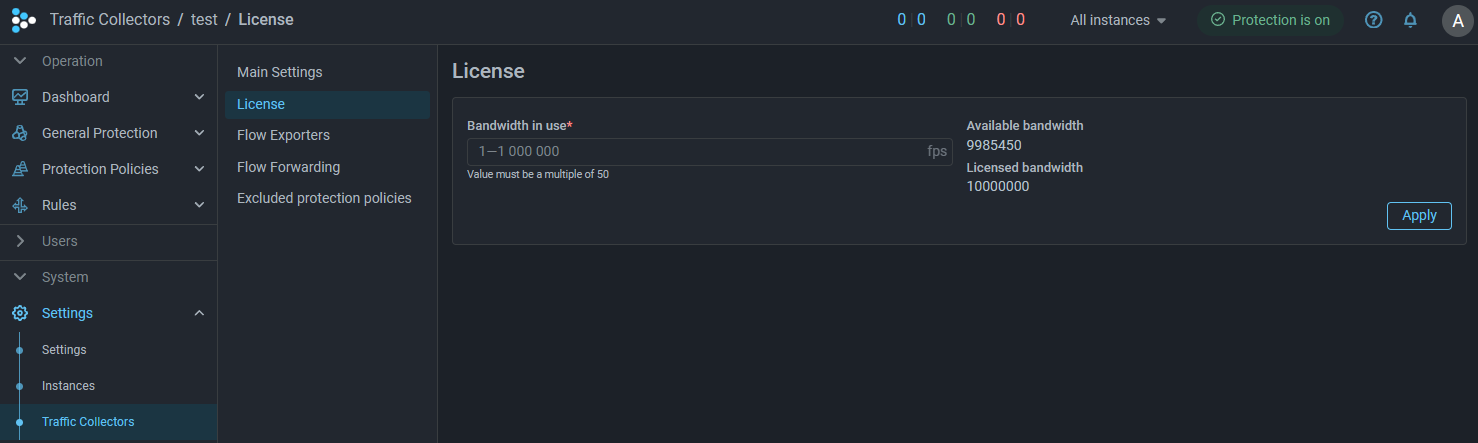Click the Apply button
Image resolution: width=1478 pixels, height=443 pixels.
pos(1418,215)
